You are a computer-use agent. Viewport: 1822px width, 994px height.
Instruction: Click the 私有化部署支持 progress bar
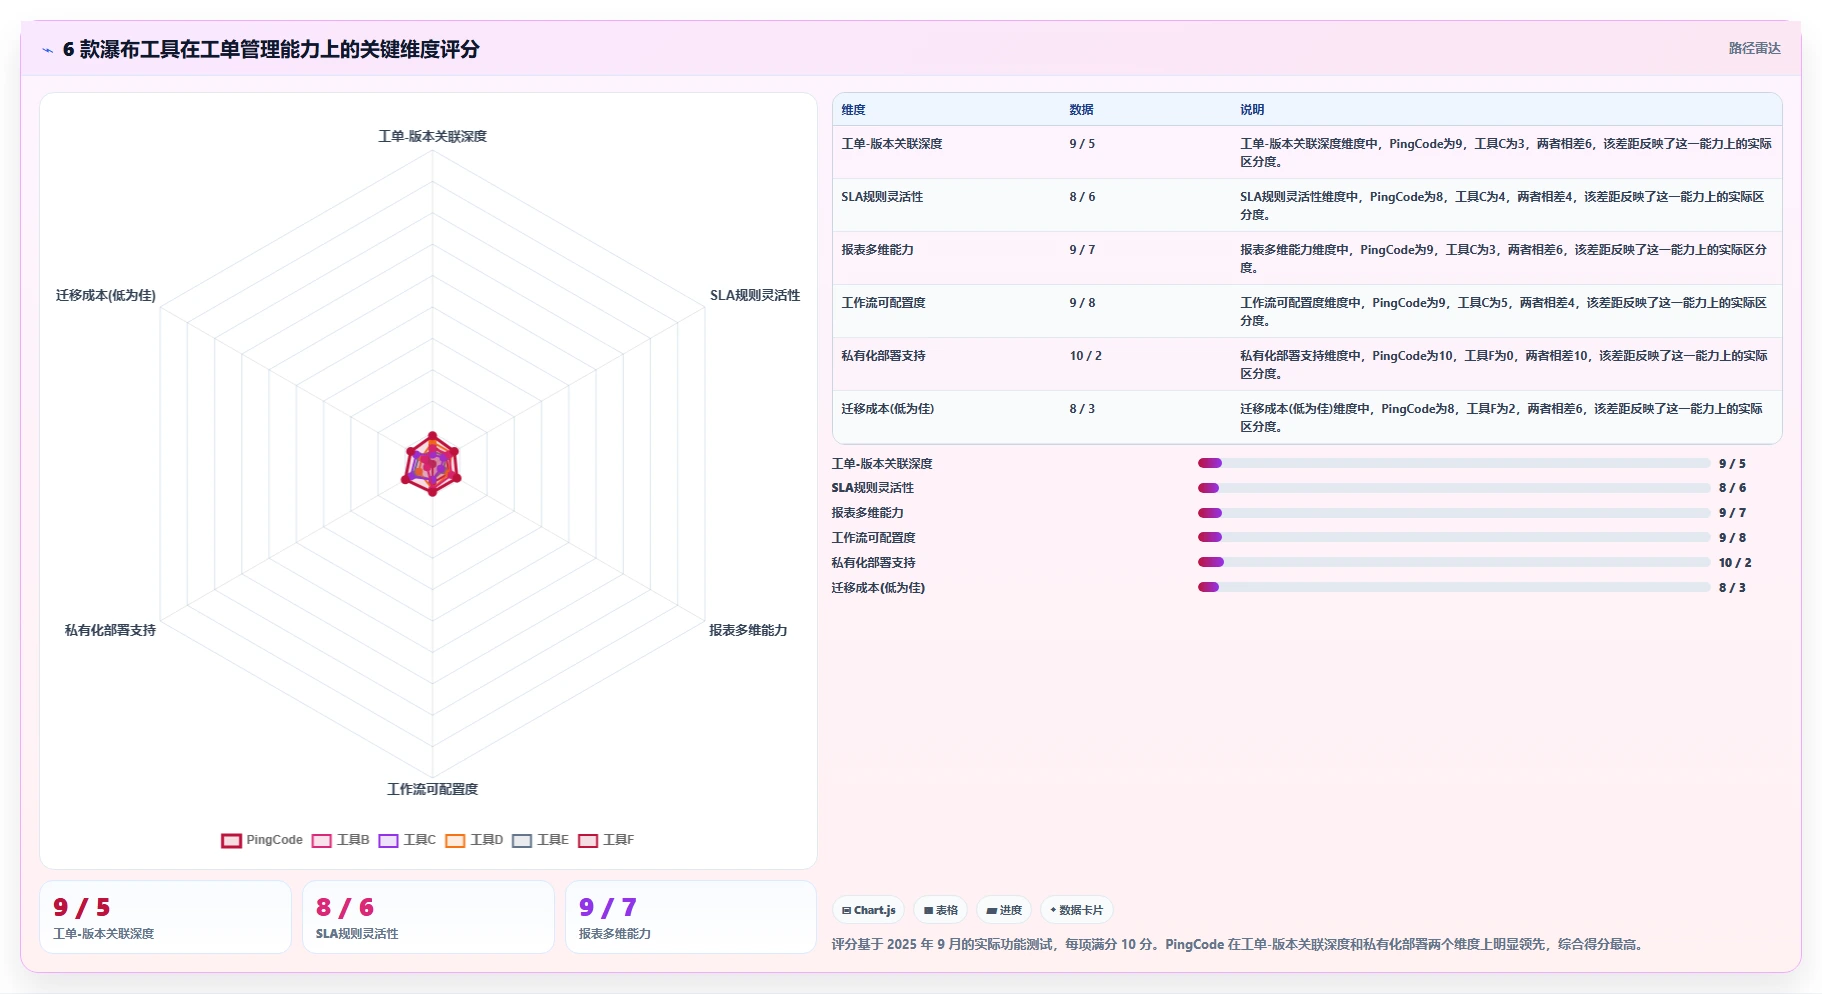[1454, 562]
